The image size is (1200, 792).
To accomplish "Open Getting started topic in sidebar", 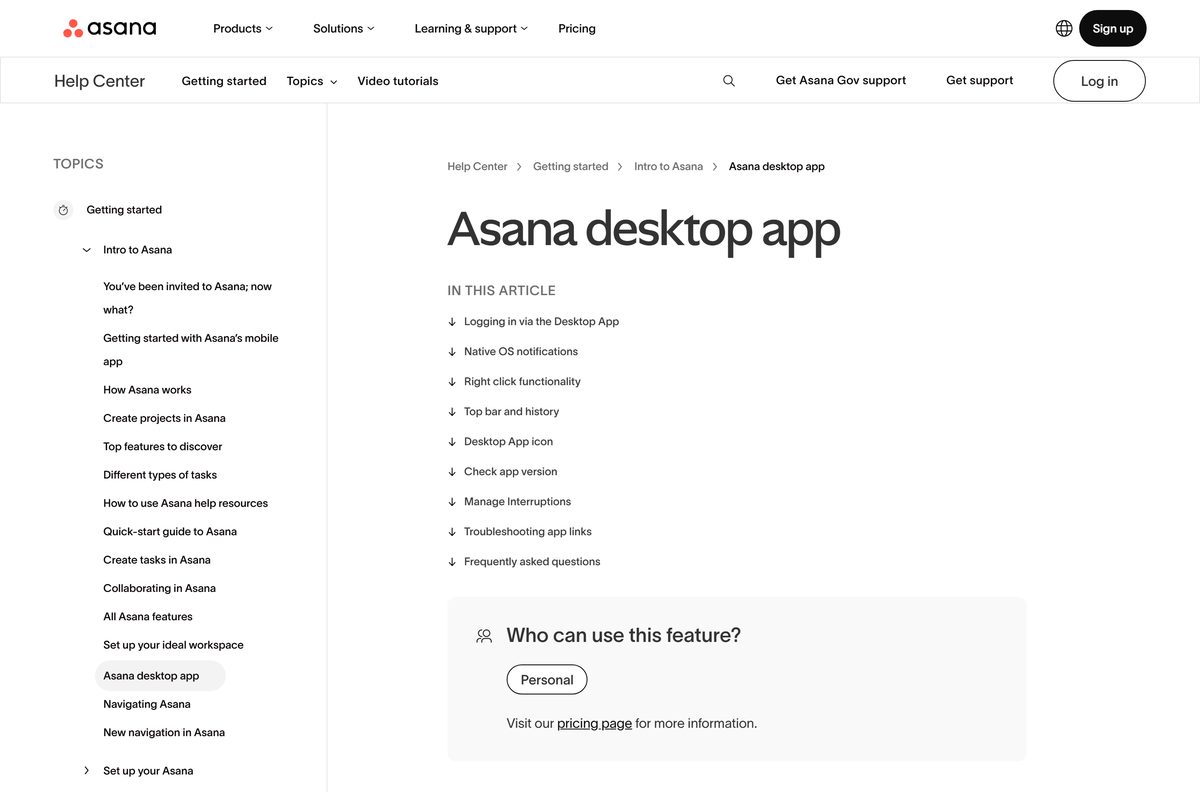I will [124, 210].
